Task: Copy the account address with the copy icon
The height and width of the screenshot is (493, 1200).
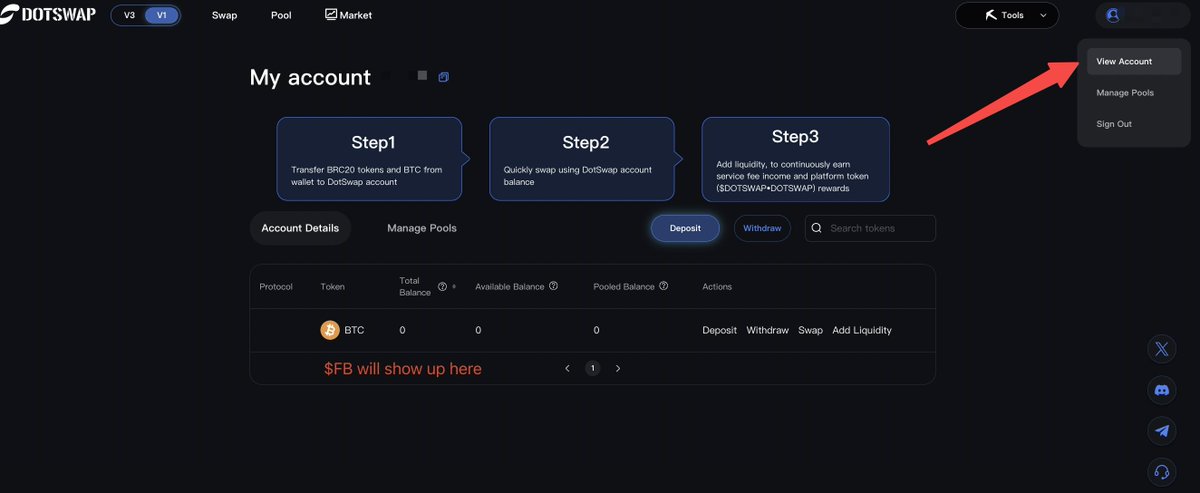Action: (444, 77)
